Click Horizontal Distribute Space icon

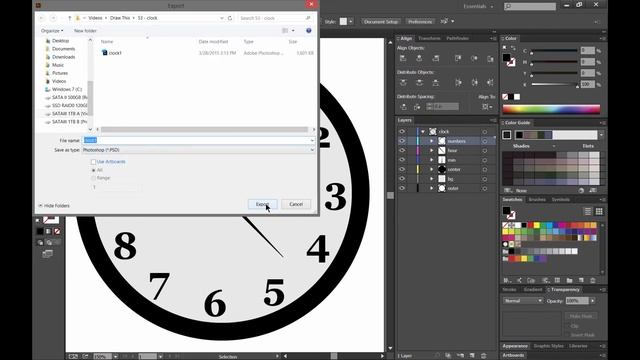pyautogui.click(x=417, y=107)
